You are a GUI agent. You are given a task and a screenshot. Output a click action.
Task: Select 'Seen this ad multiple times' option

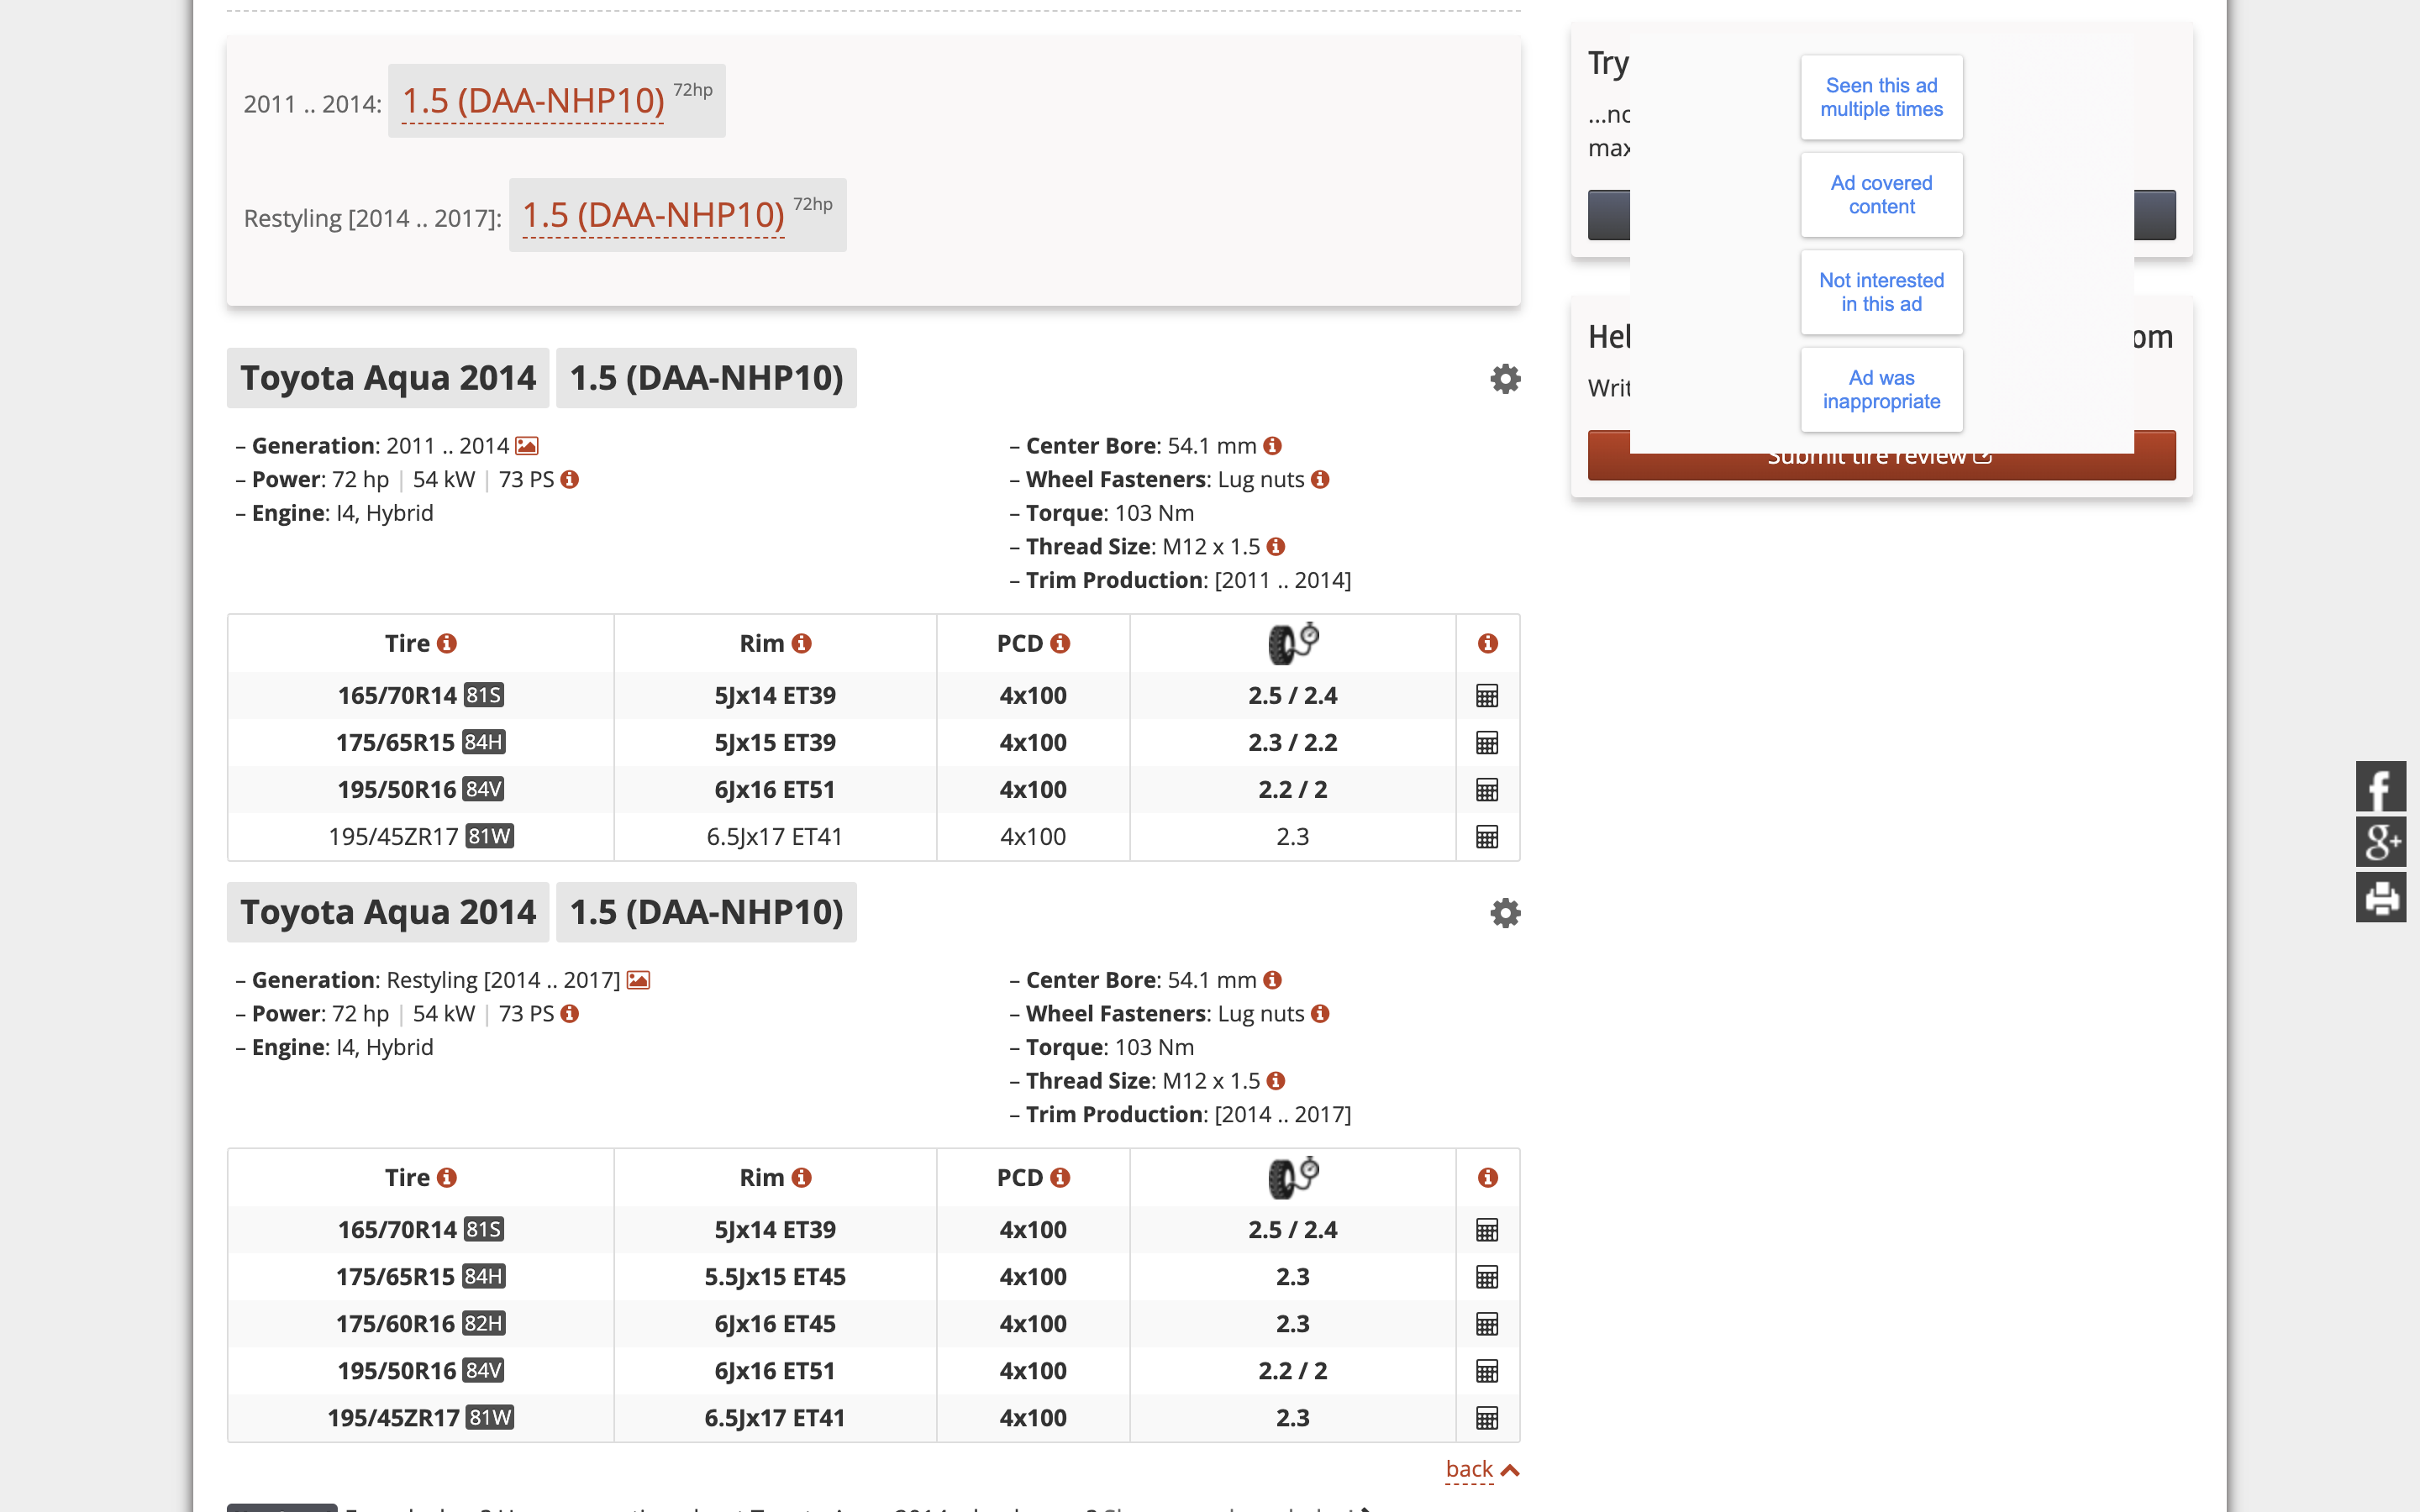pos(1881,97)
